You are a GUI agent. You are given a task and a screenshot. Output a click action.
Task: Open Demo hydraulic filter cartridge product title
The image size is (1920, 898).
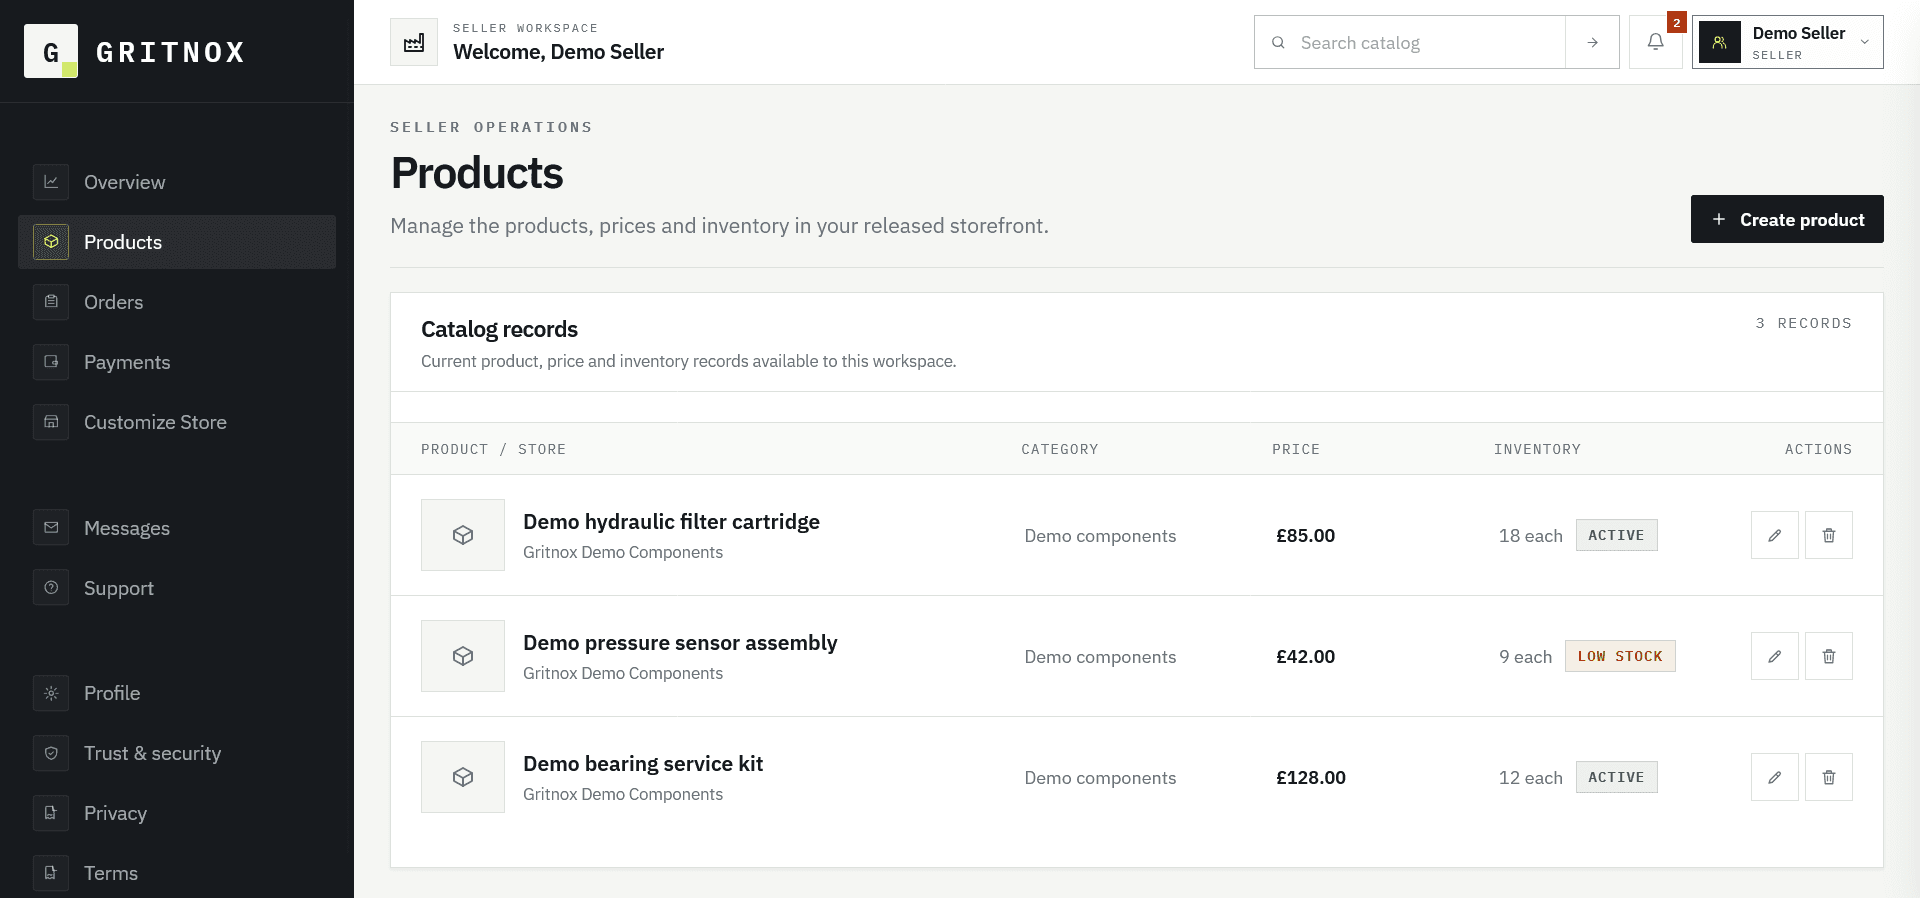coord(671,522)
